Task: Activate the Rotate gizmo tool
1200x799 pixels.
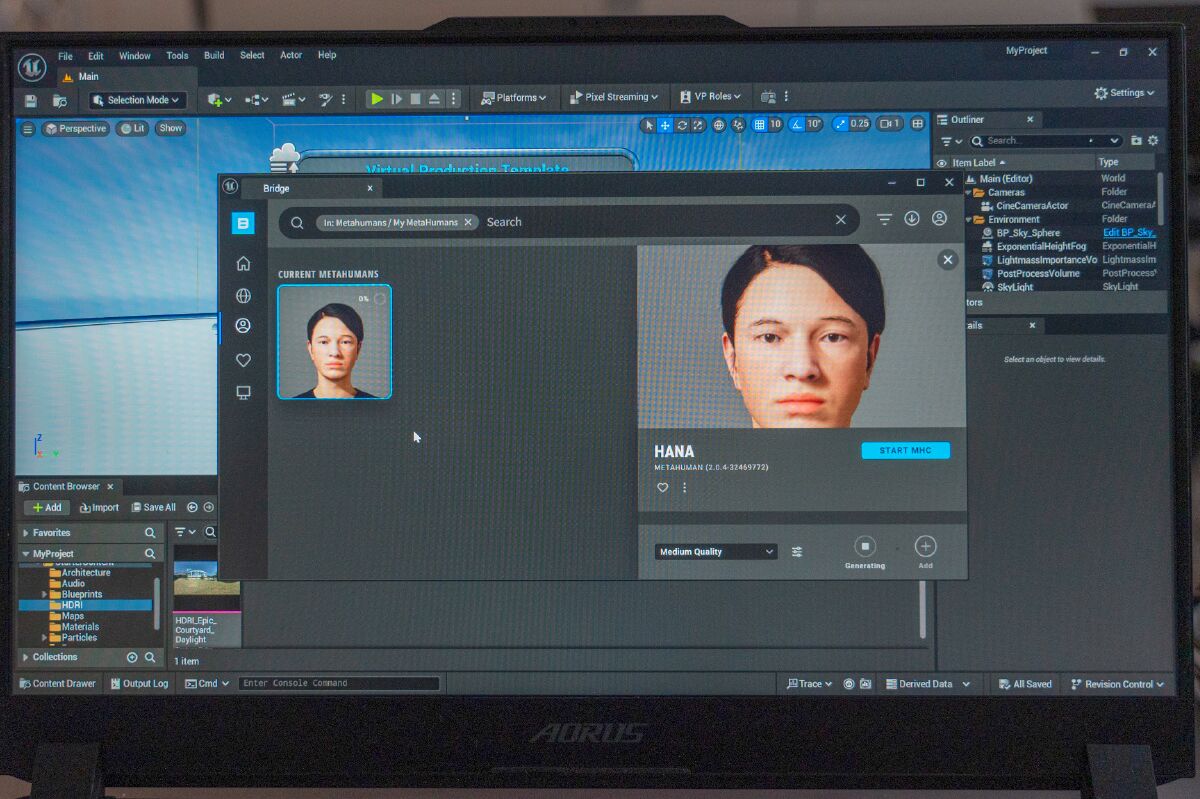Action: coord(682,125)
